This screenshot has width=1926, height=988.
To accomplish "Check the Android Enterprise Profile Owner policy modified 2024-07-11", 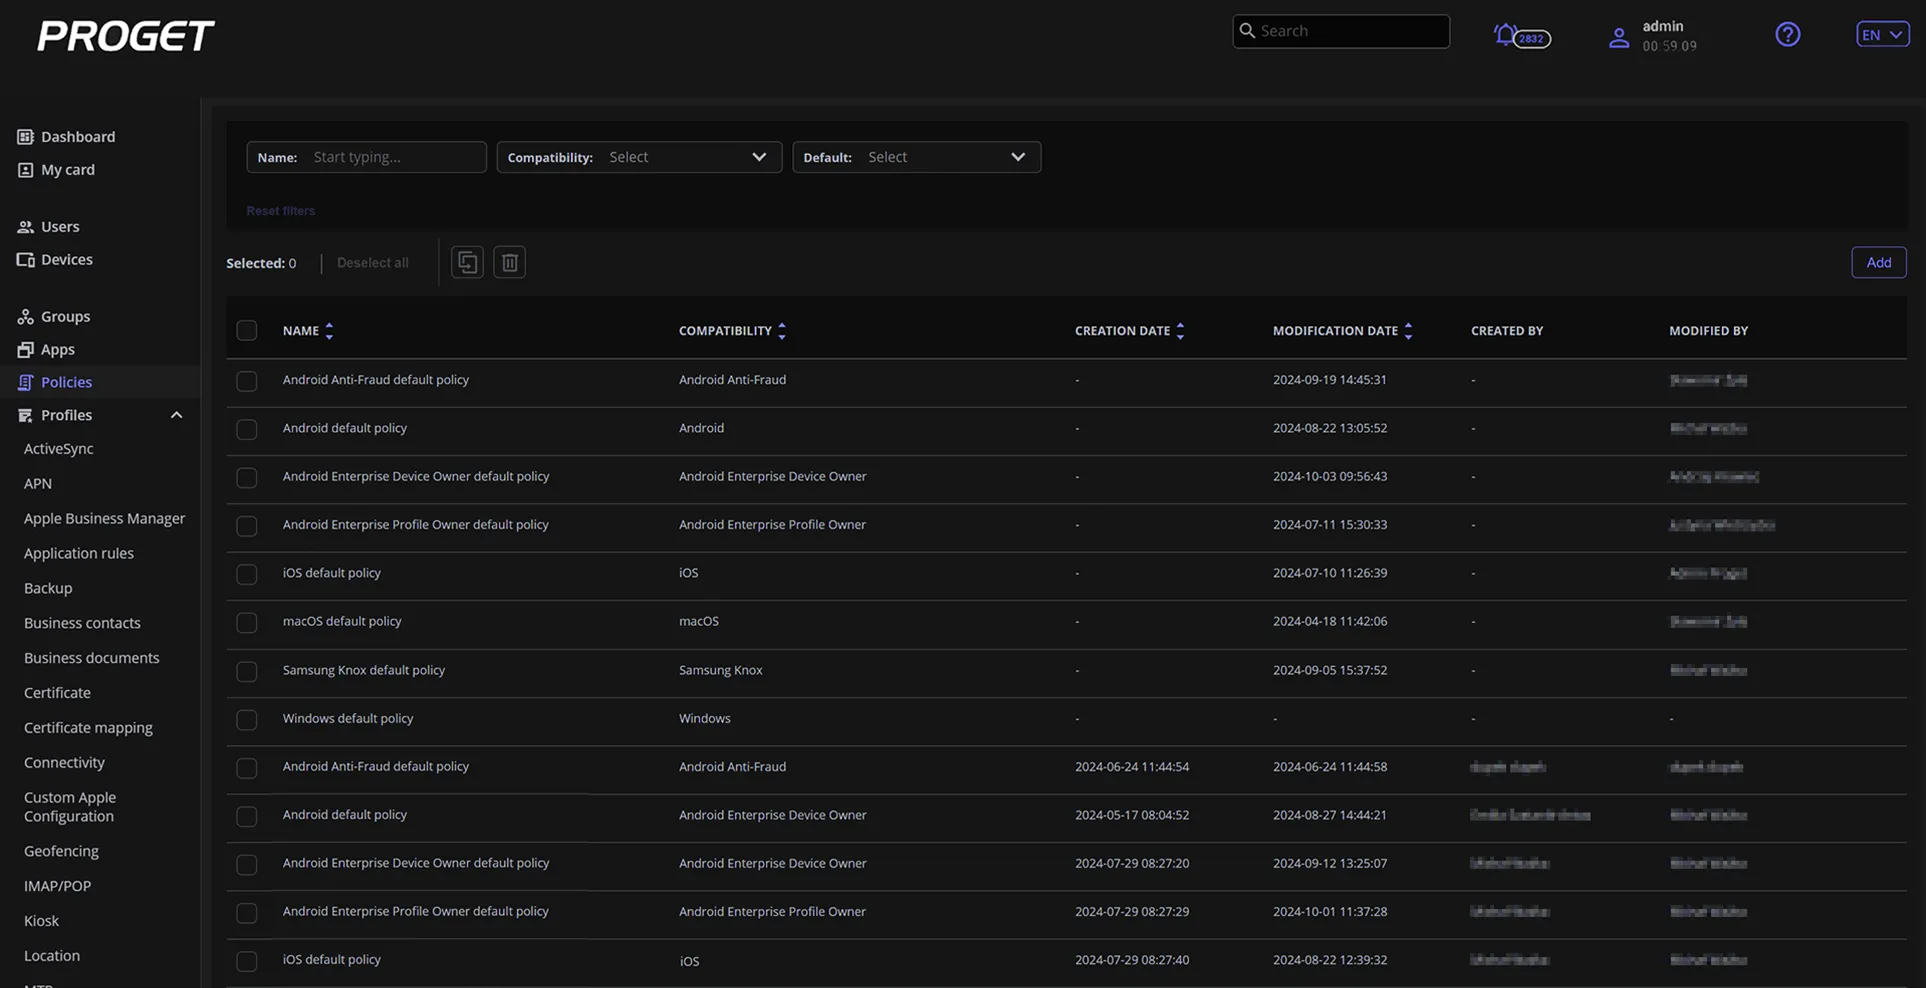I will coord(246,526).
